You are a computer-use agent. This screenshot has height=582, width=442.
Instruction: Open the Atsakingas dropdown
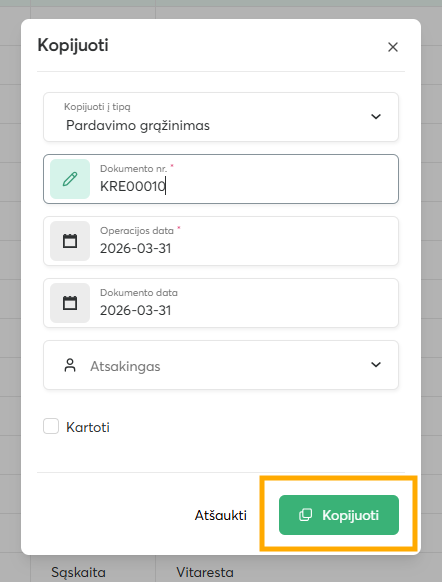pyautogui.click(x=221, y=365)
